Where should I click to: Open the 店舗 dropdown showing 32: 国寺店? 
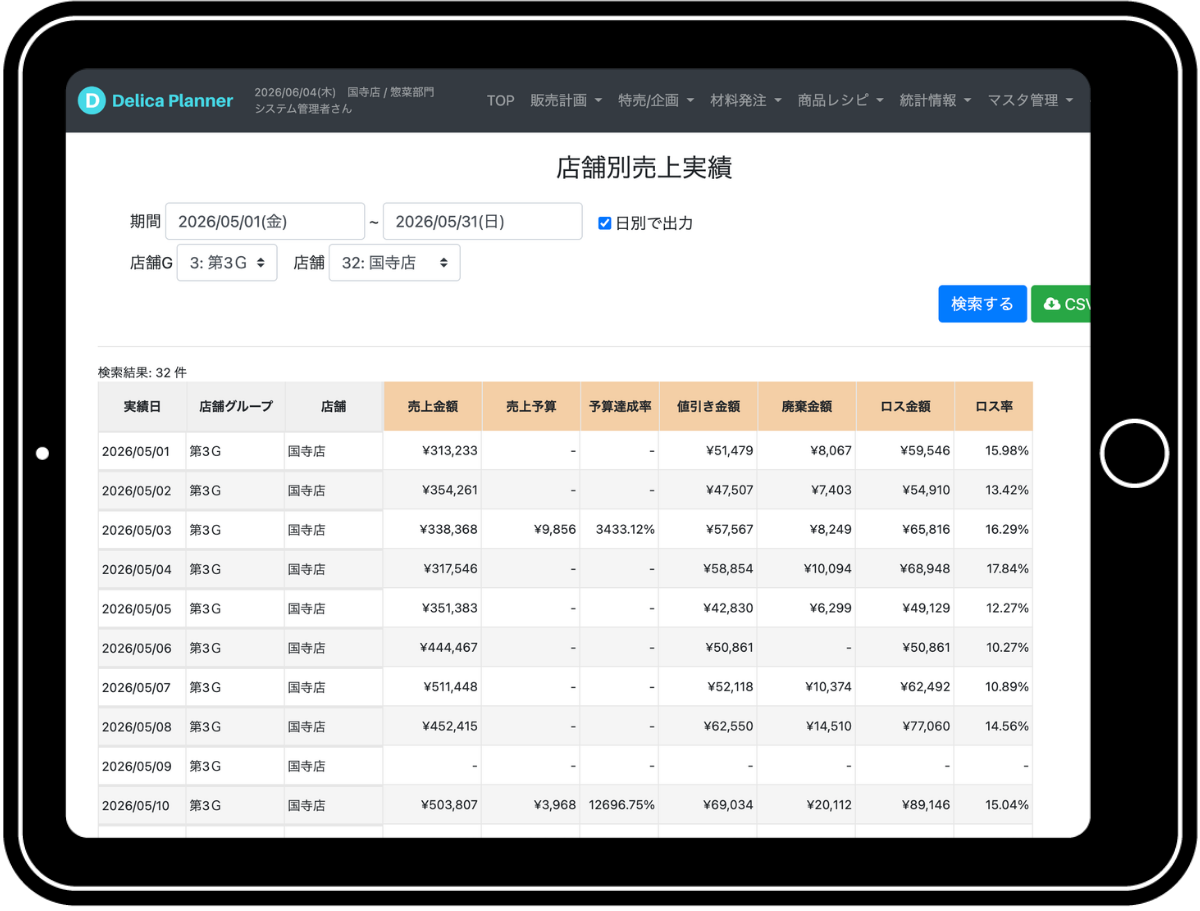point(394,263)
